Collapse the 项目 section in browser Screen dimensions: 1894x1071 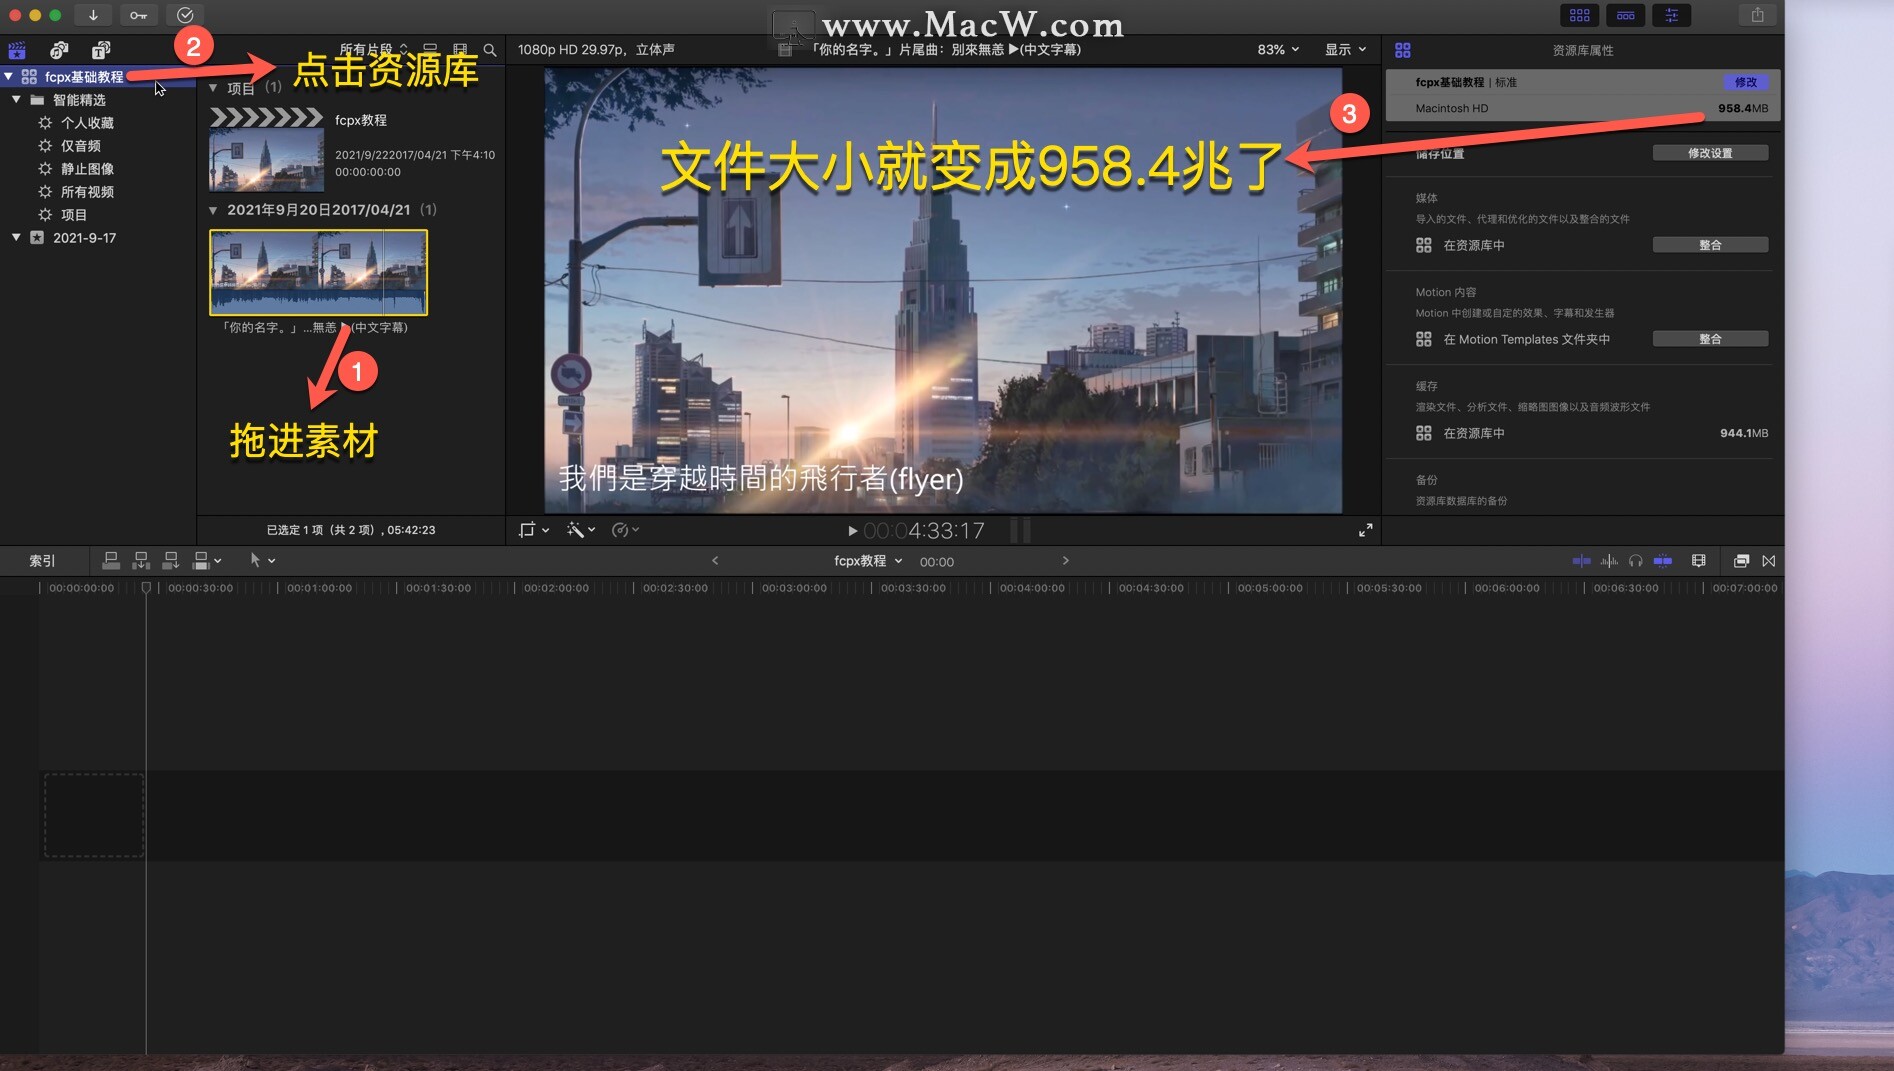click(213, 88)
